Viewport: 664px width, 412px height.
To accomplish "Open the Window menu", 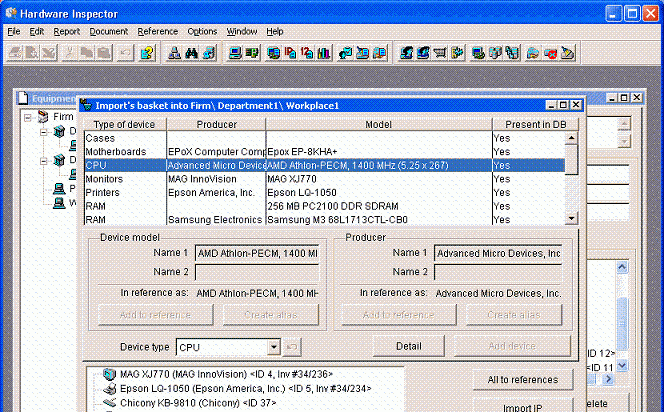I will coord(242,31).
